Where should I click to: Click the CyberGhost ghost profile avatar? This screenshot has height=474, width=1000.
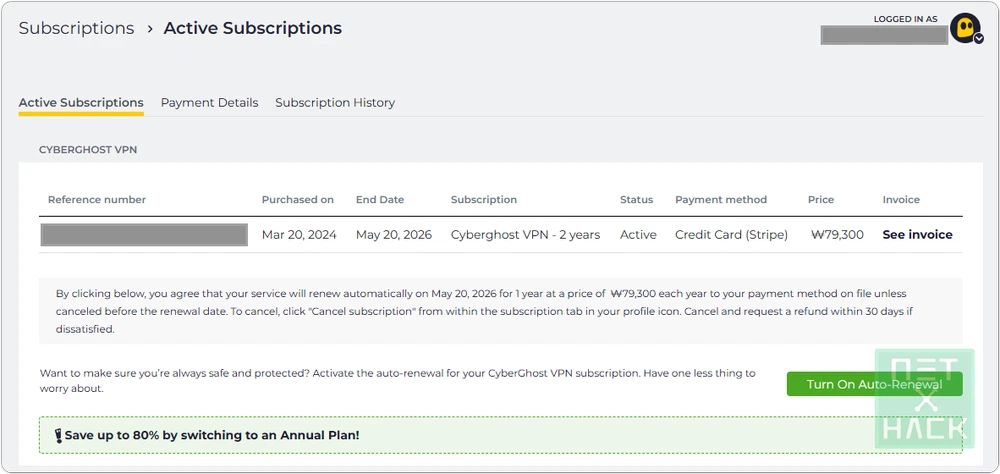click(x=964, y=27)
